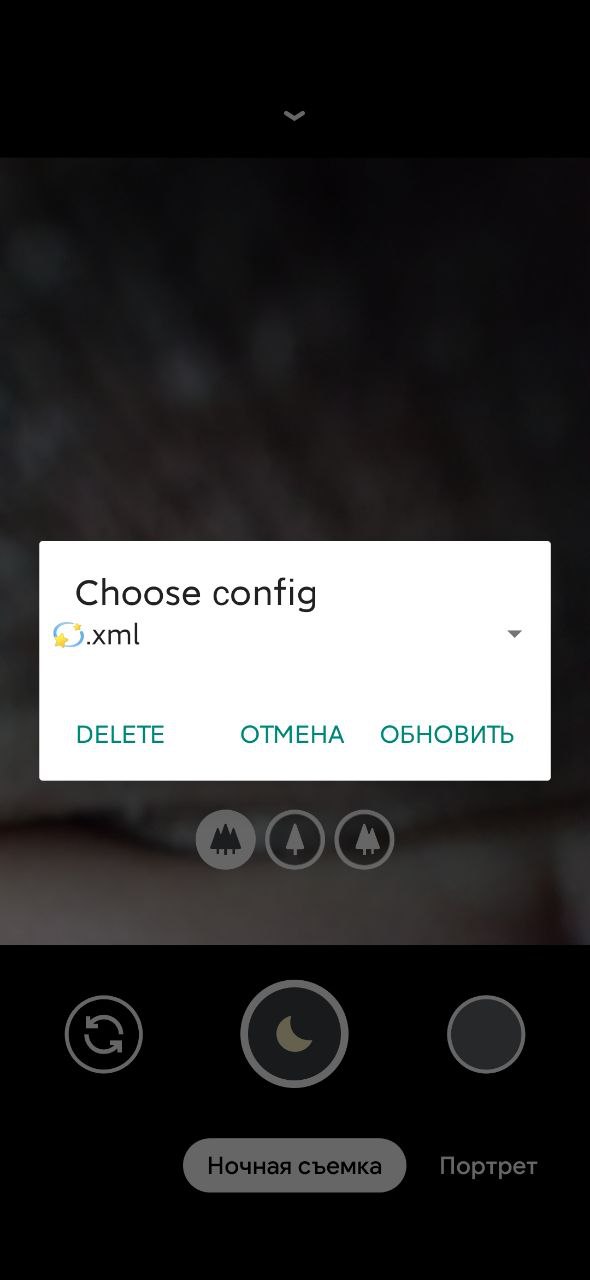Click the ОТМЕНА button
The height and width of the screenshot is (1280, 590).
(292, 735)
